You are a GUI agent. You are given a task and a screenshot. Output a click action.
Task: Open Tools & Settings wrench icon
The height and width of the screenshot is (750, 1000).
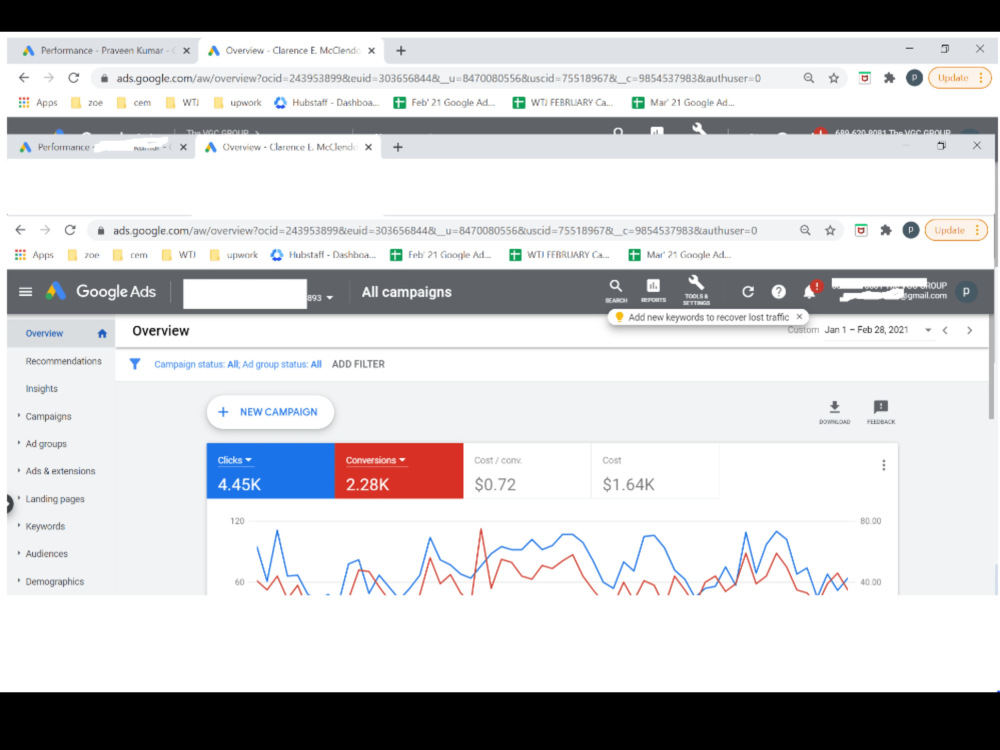tap(696, 290)
